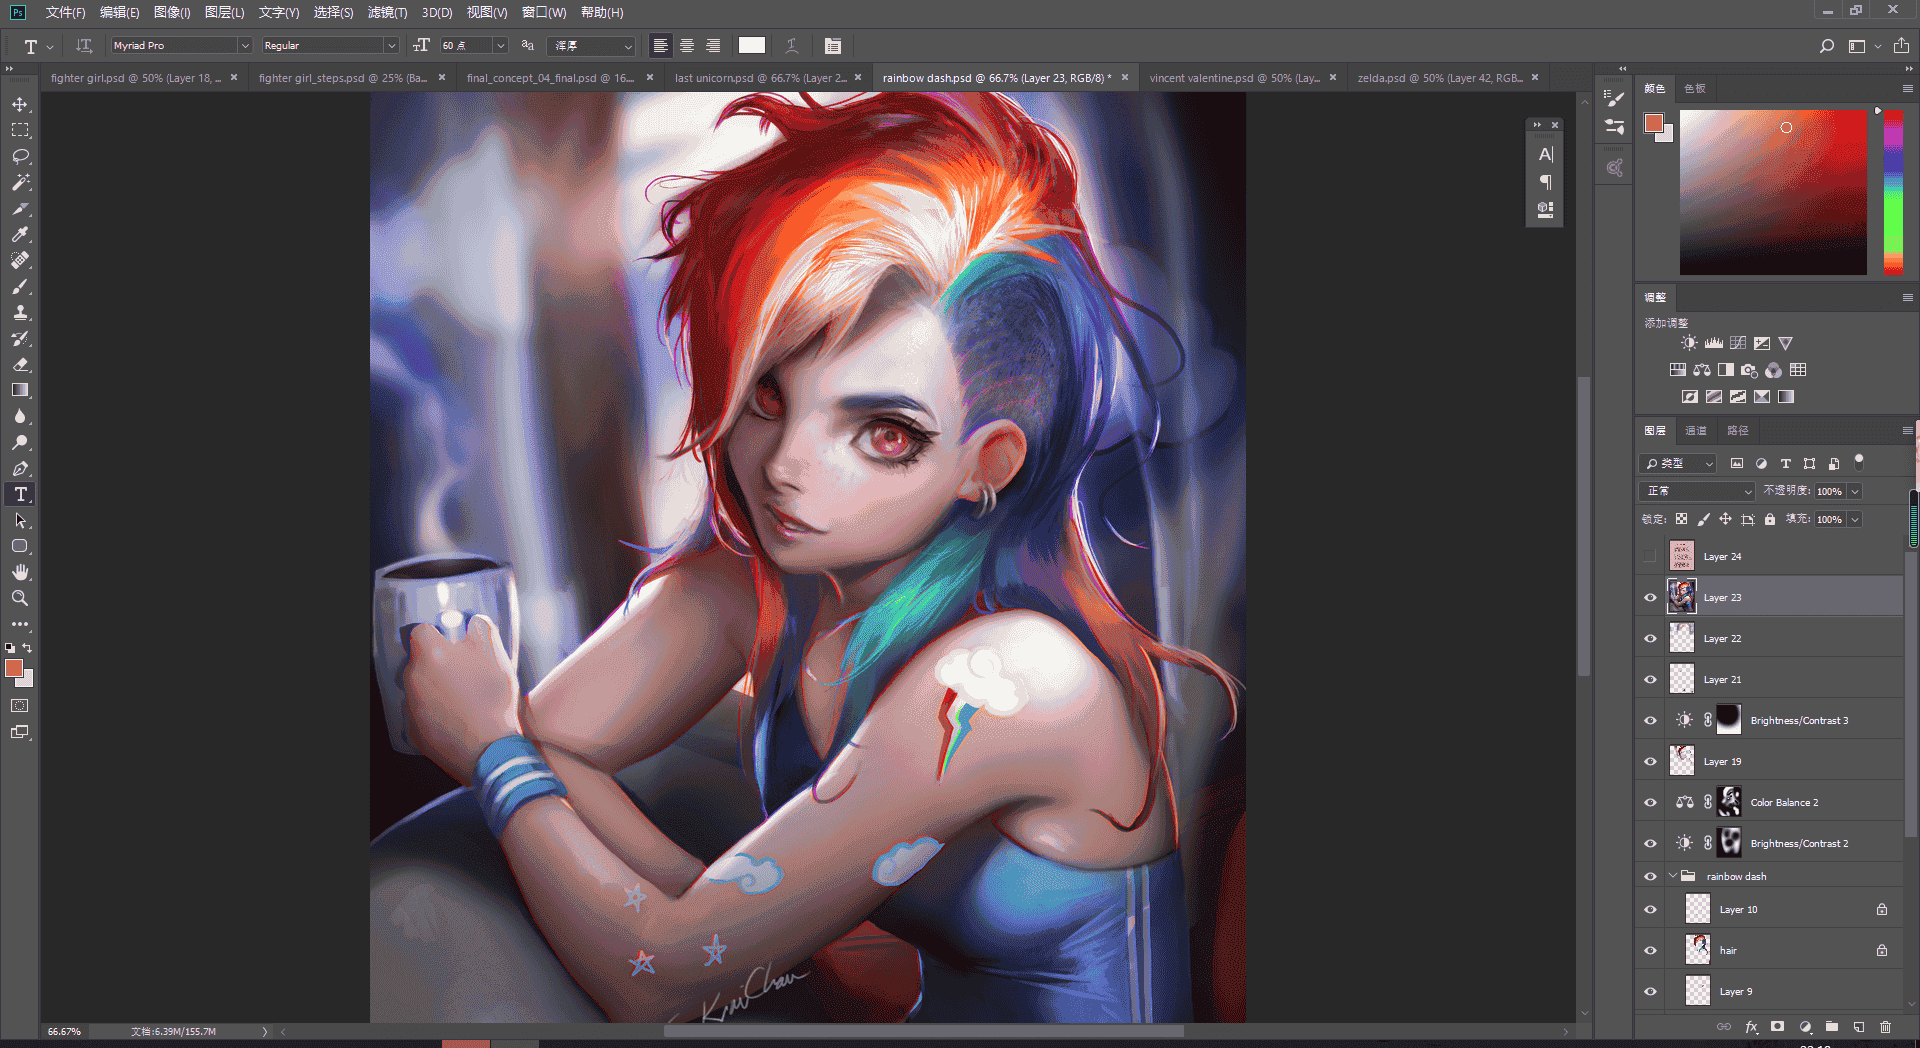Open the Myriad Pro font family dropdown
This screenshot has width=1920, height=1048.
pyautogui.click(x=244, y=45)
